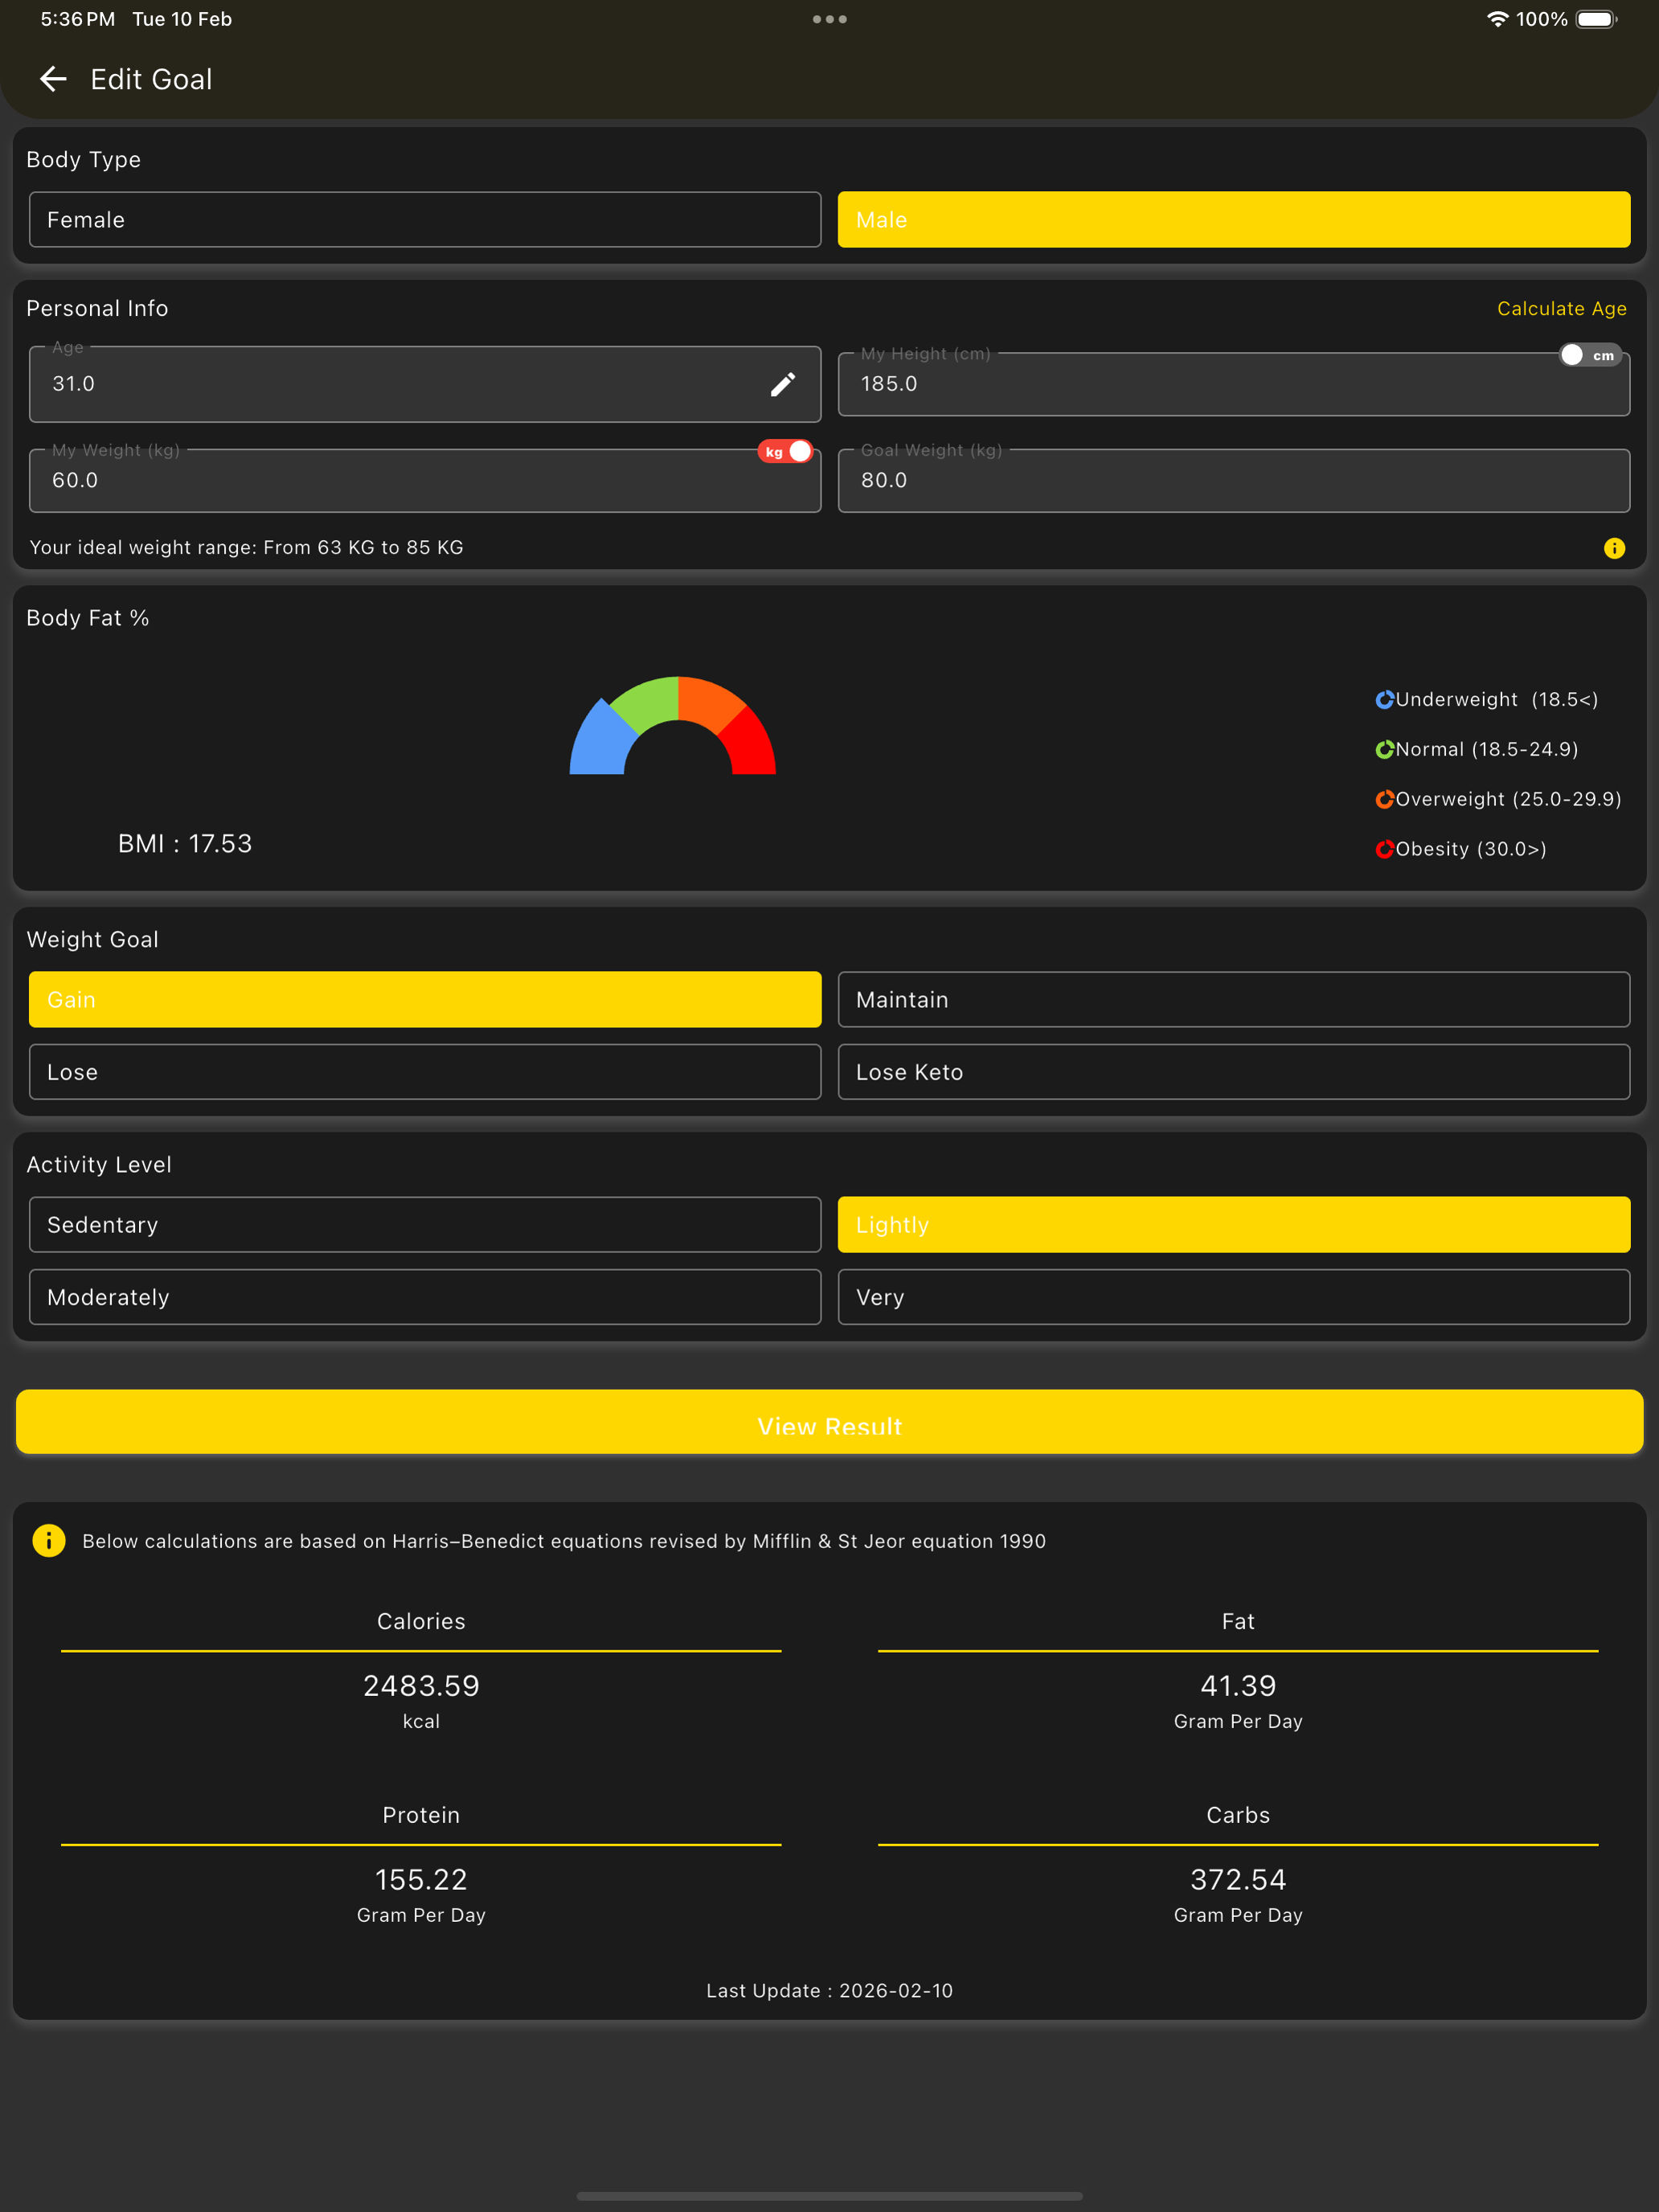Tap the Wi-Fi status icon
The image size is (1659, 2212).
1497,19
